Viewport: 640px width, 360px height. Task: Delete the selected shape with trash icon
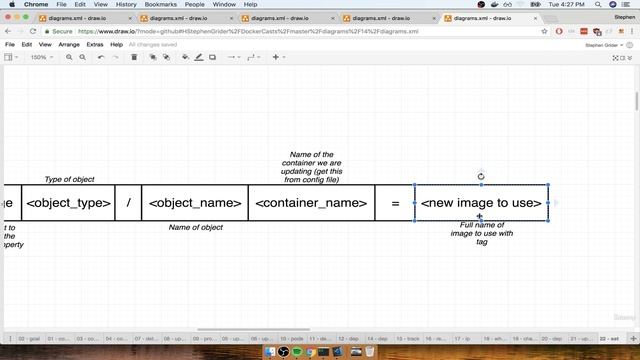(134, 58)
